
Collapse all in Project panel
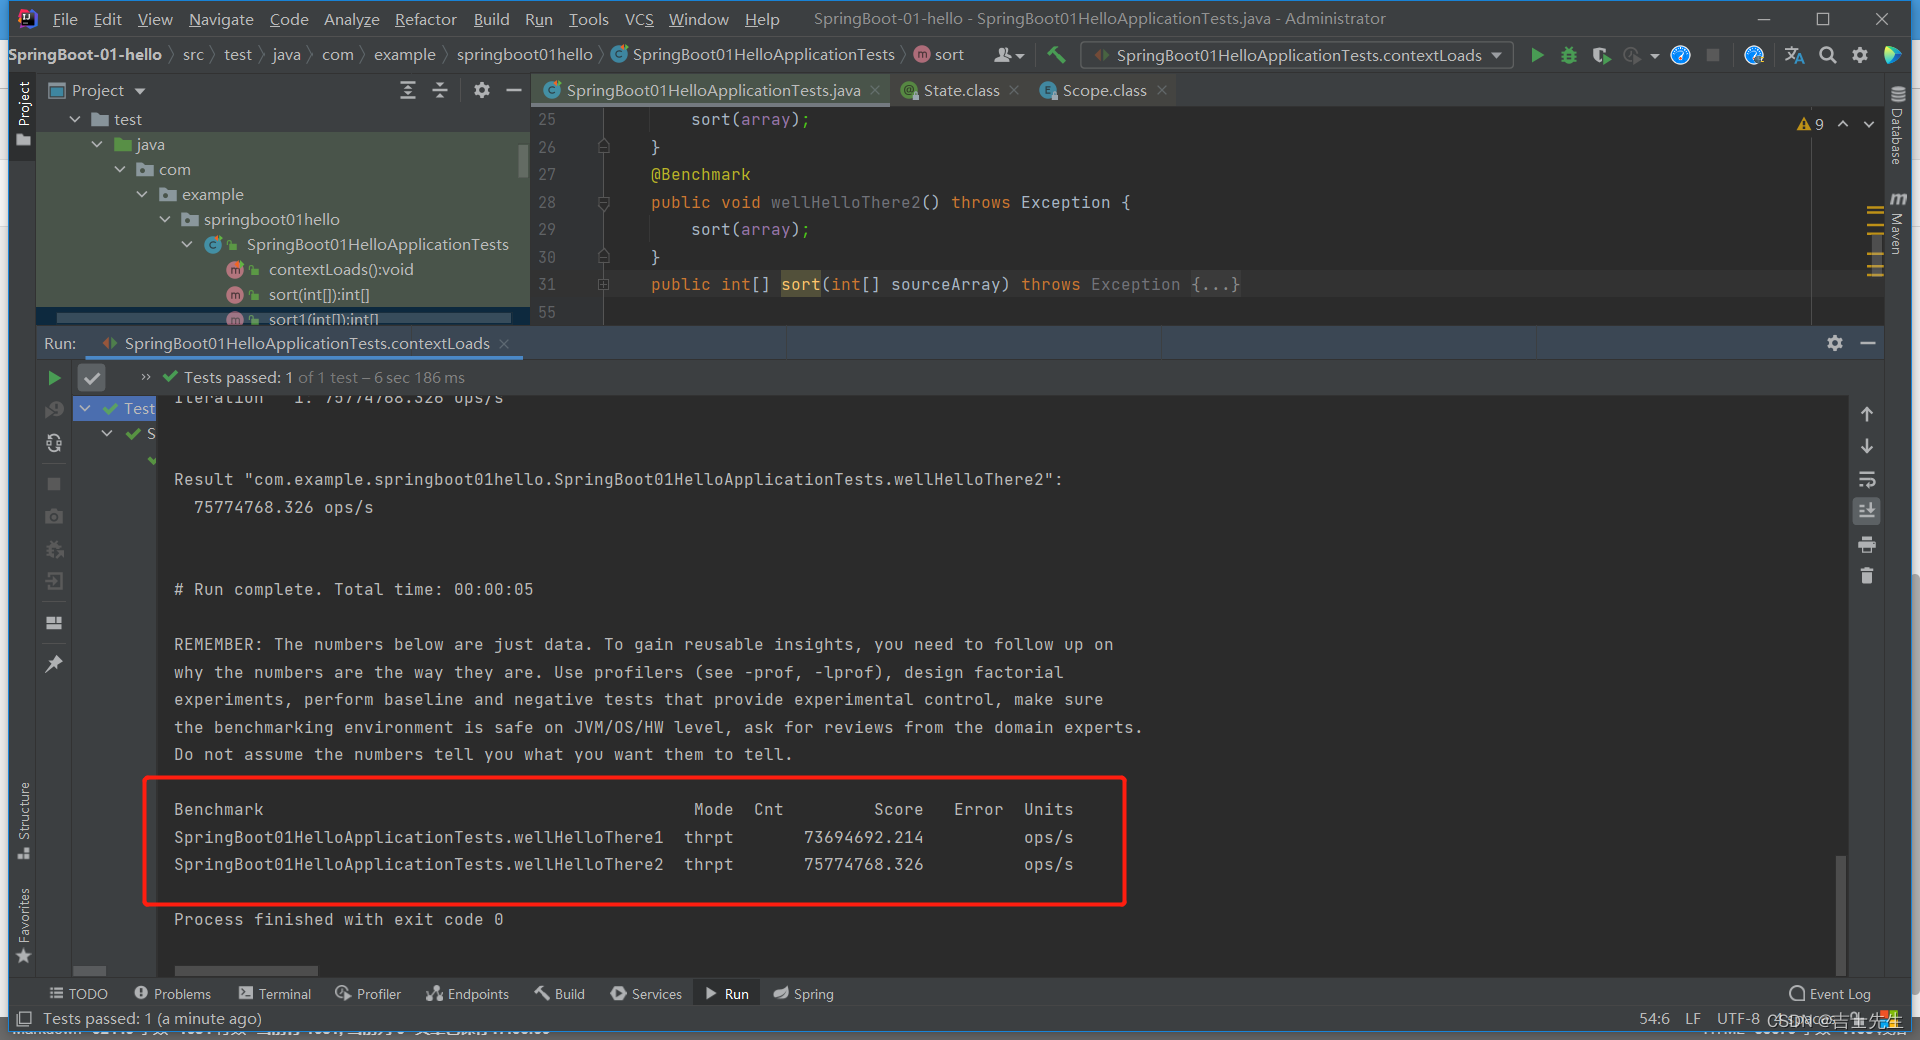(440, 91)
